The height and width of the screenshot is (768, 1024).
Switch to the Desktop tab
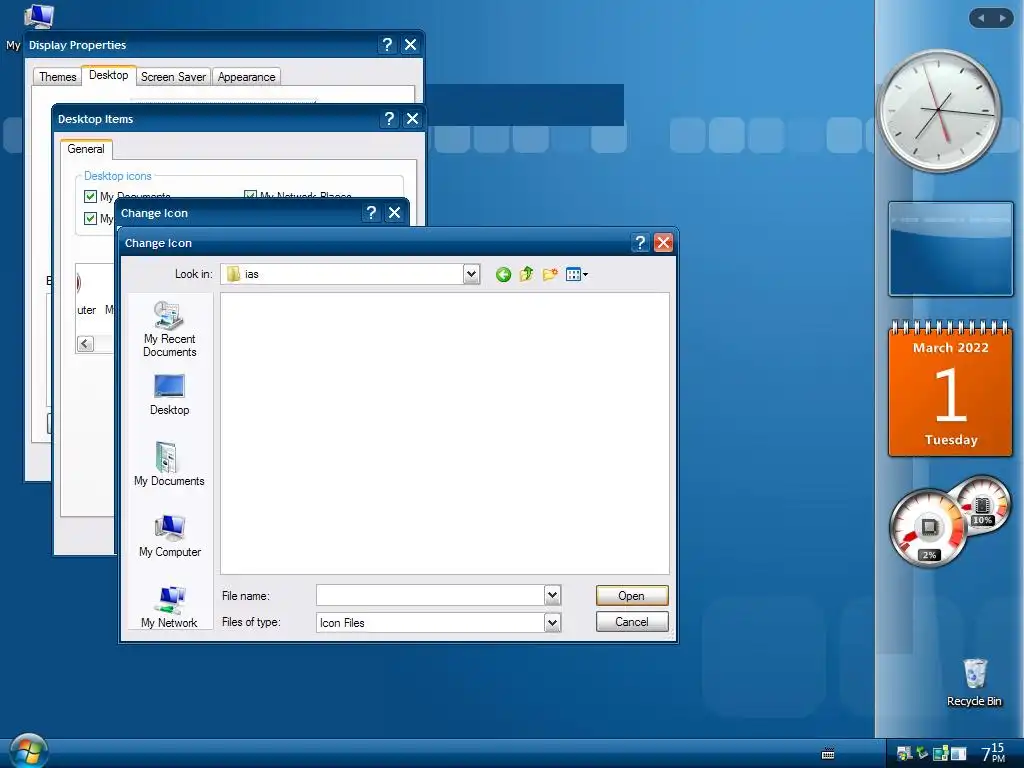click(x=108, y=75)
